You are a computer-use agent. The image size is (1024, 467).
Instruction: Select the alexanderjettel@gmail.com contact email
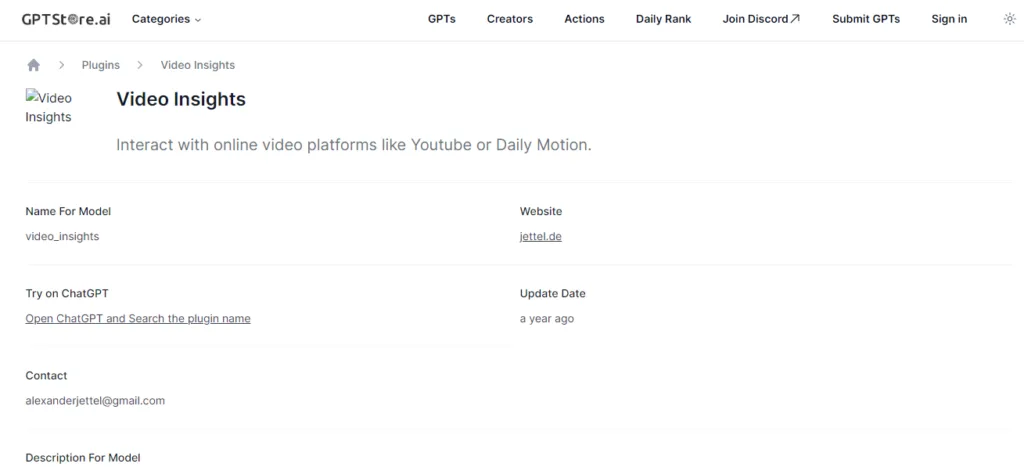coord(95,400)
